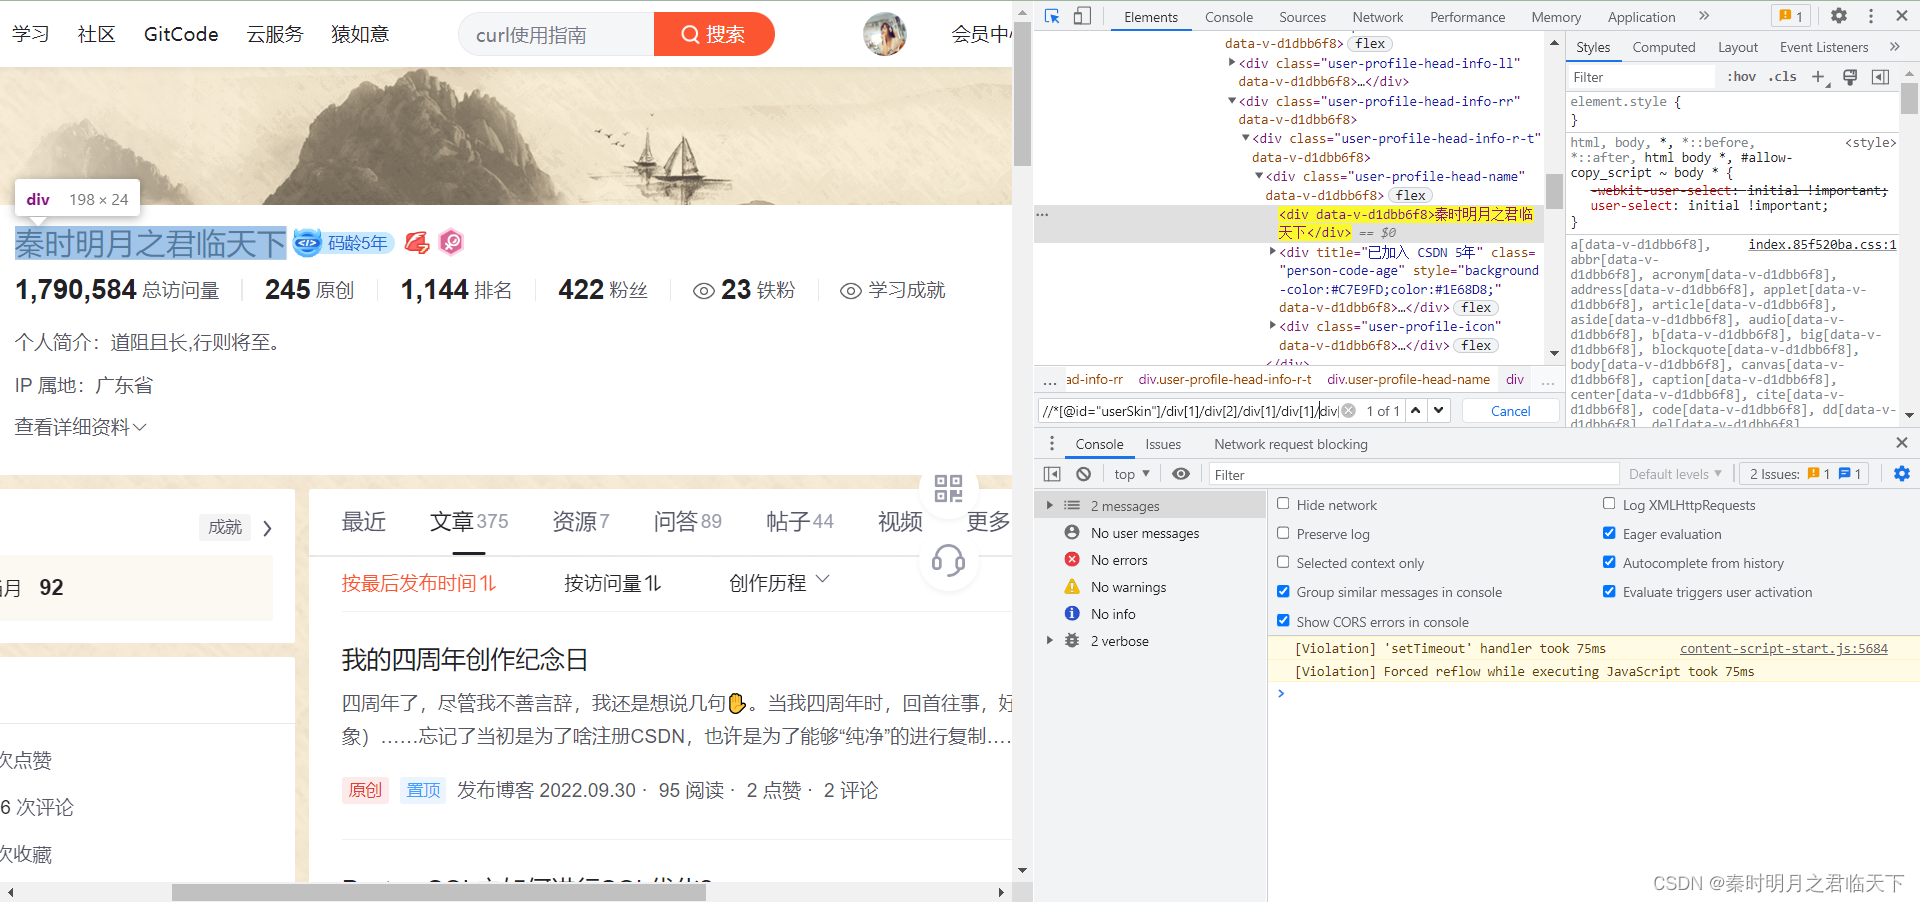Toggle Hide network checkbox
This screenshot has height=902, width=1920.
coord(1283,504)
